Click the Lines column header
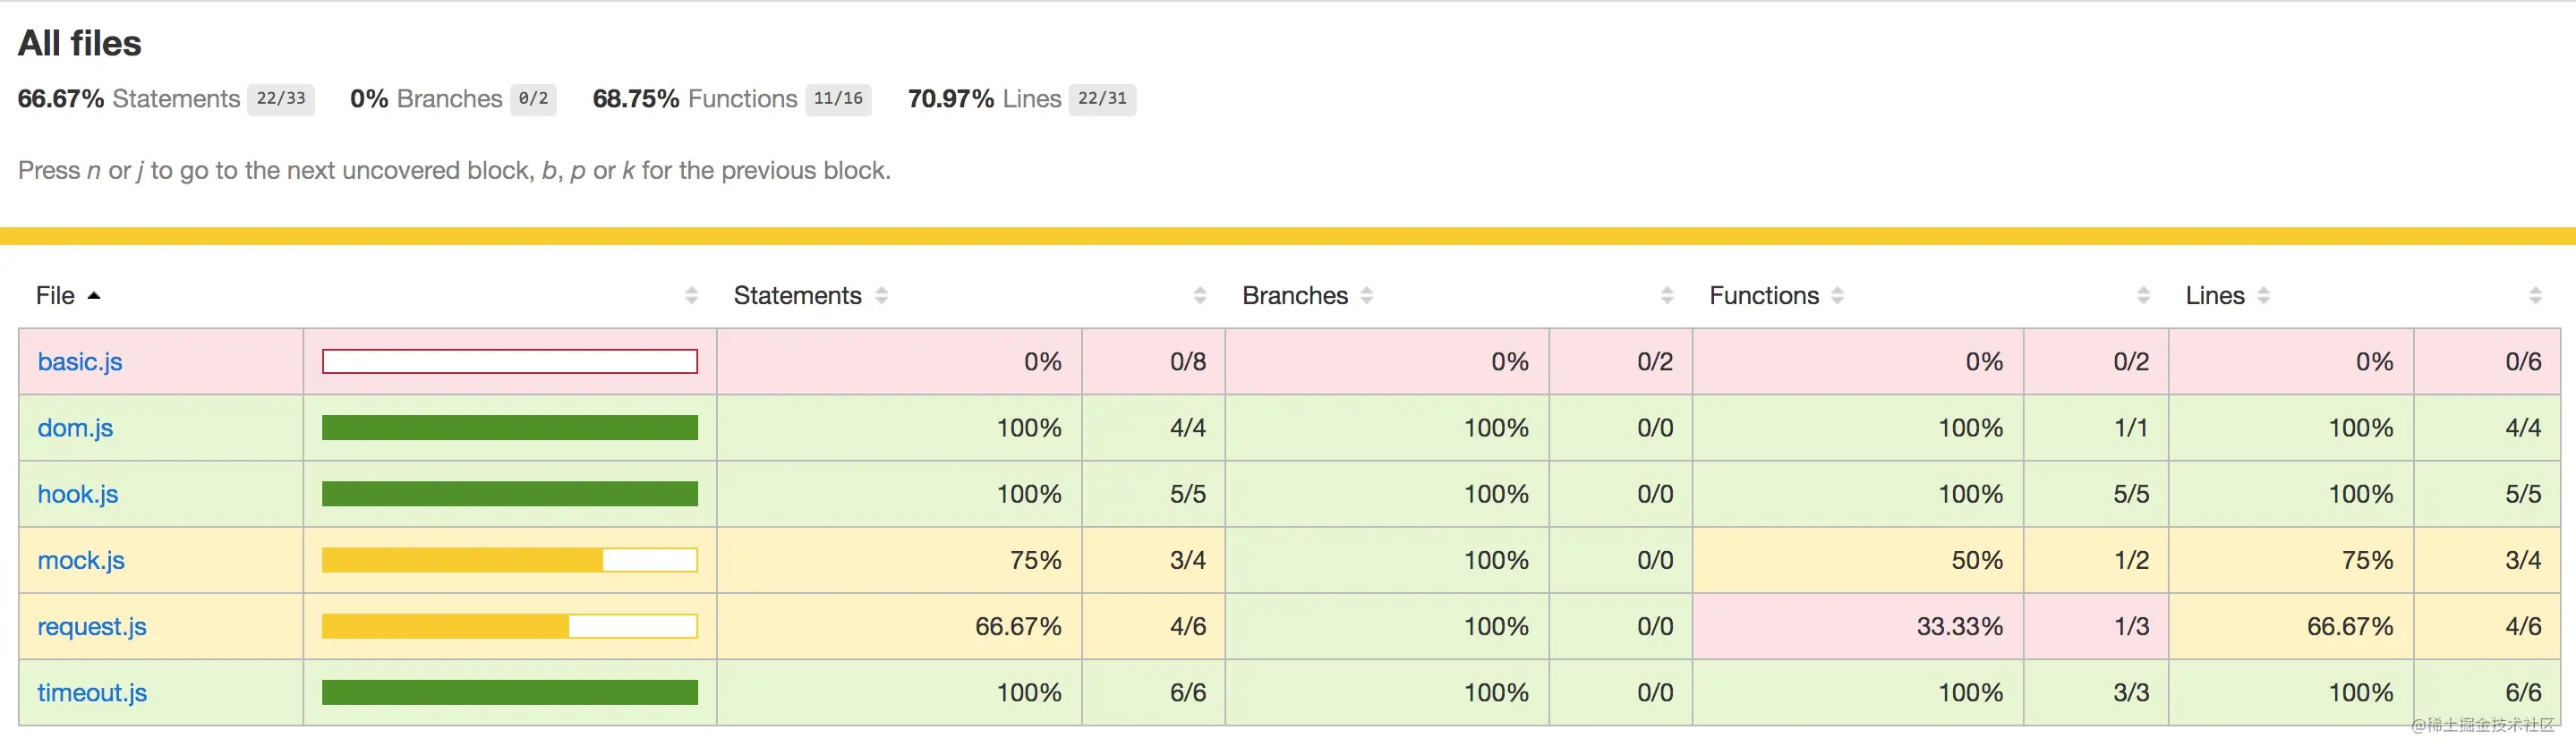 point(2215,296)
